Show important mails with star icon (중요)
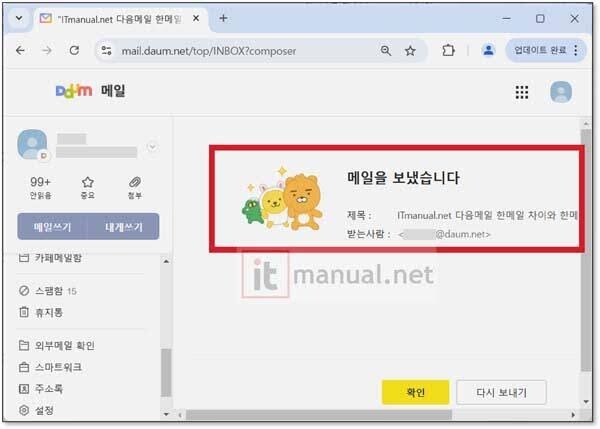This screenshot has height=429, width=600. pos(88,188)
